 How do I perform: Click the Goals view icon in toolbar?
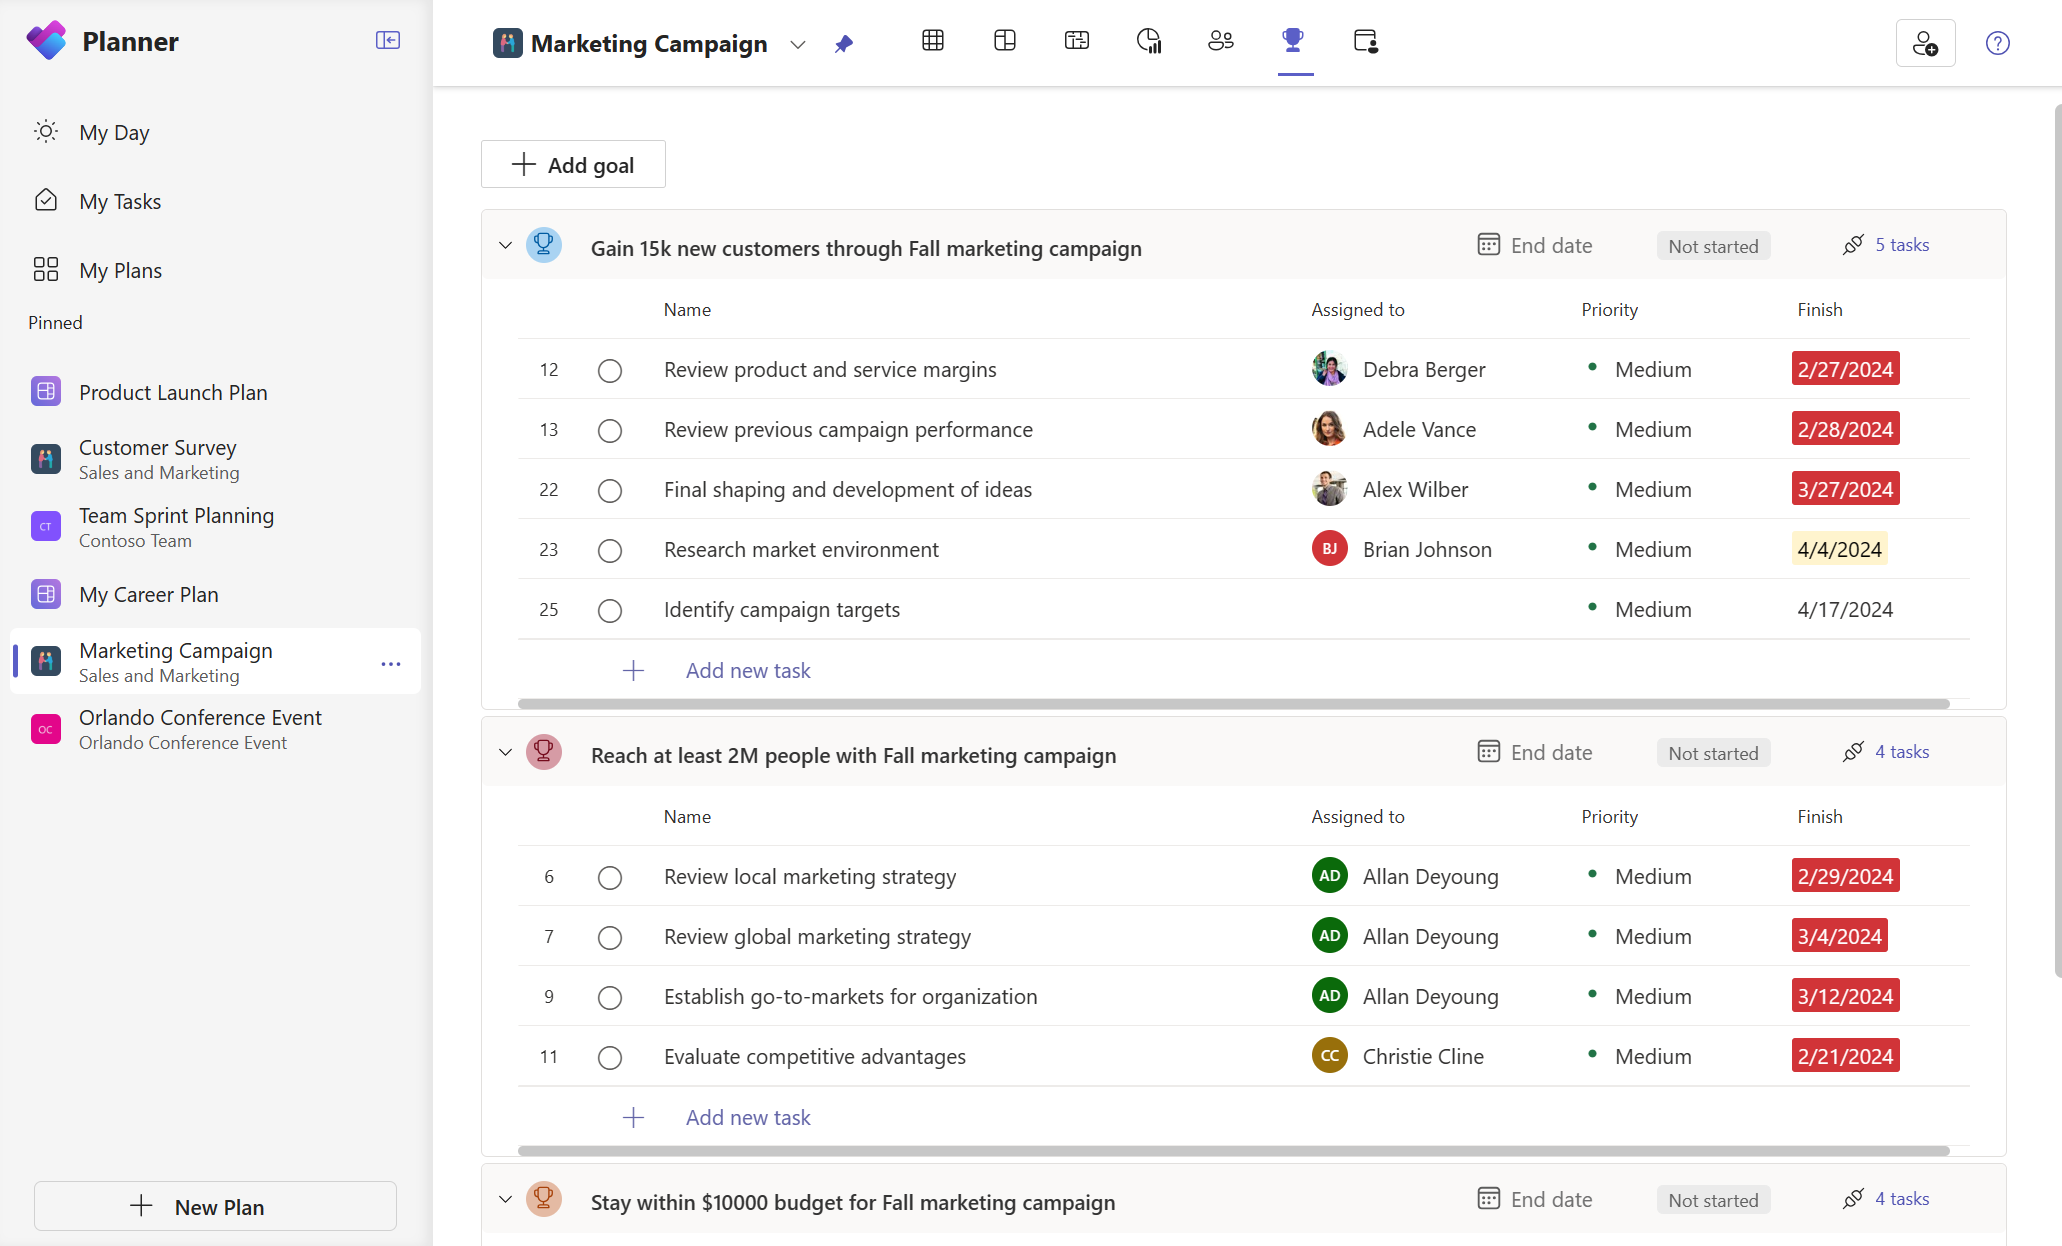[x=1292, y=41]
